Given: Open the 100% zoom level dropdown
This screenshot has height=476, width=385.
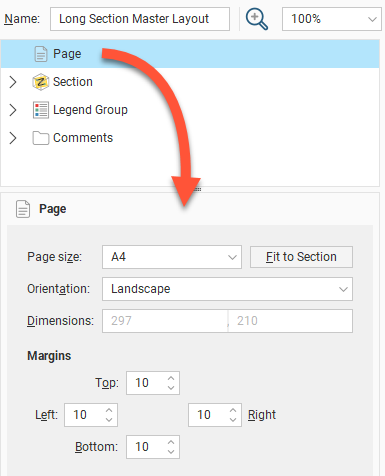Looking at the screenshot, I should [332, 19].
